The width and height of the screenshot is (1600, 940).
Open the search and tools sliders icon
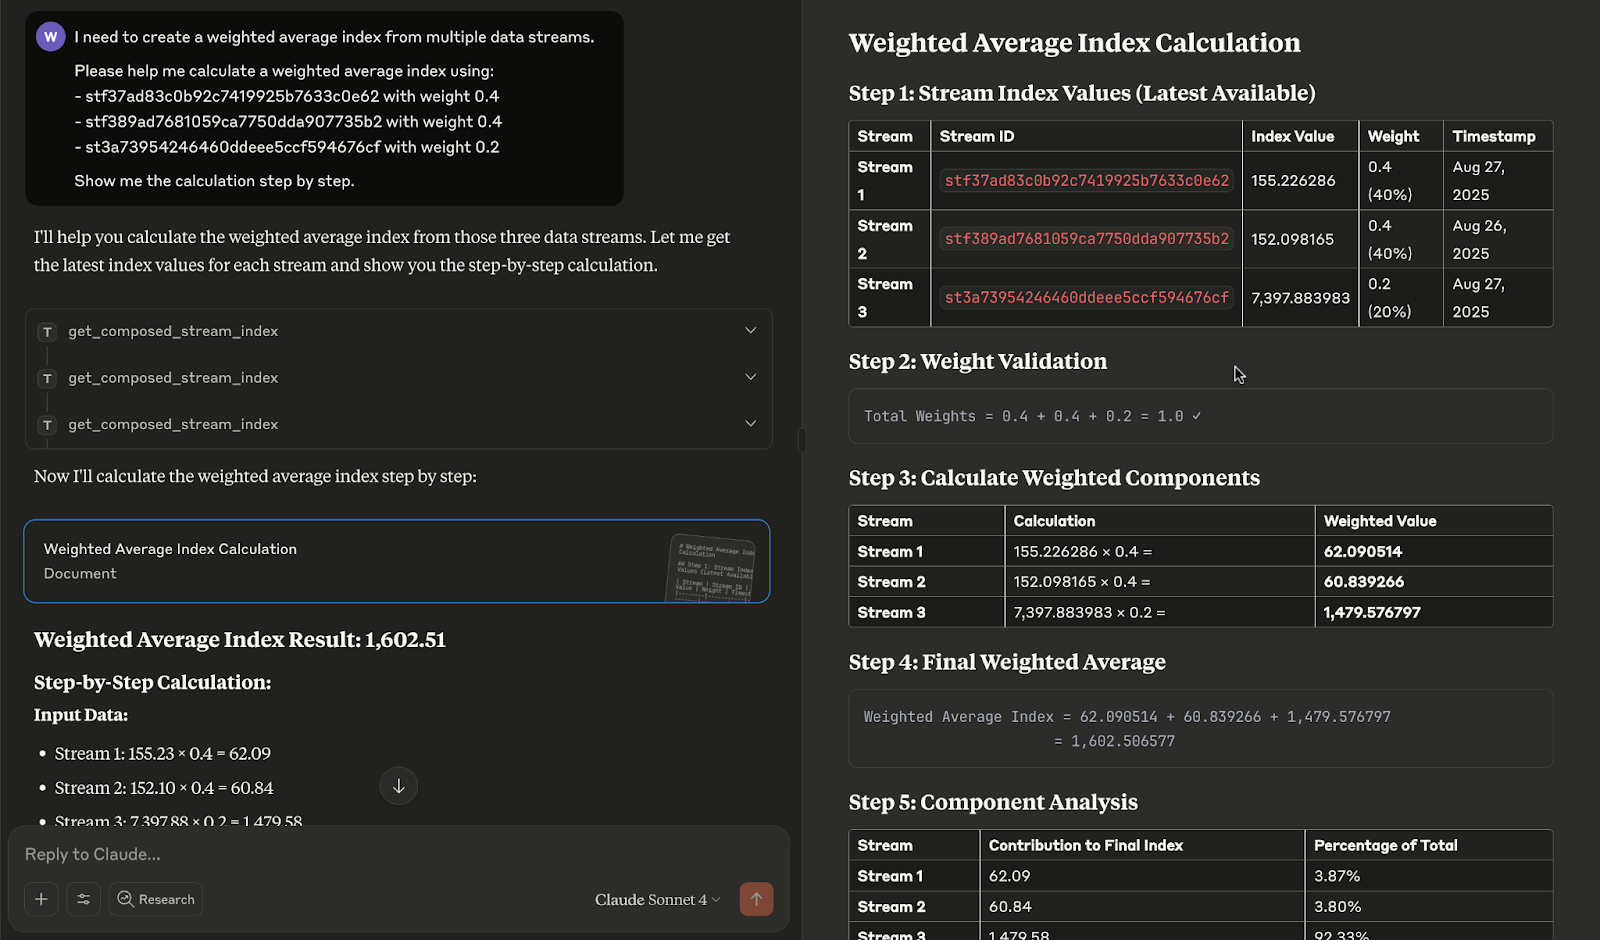pos(84,899)
